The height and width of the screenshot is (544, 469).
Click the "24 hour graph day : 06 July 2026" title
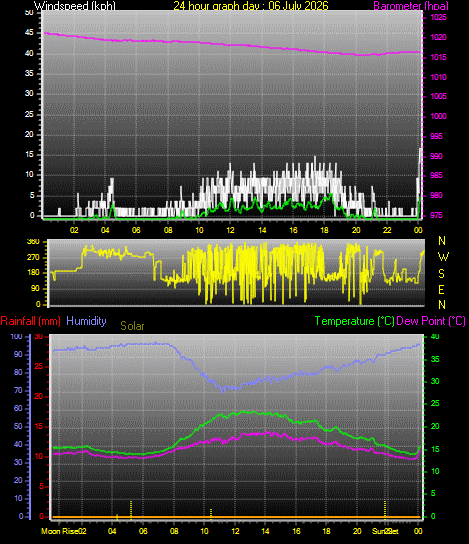tap(250, 6)
